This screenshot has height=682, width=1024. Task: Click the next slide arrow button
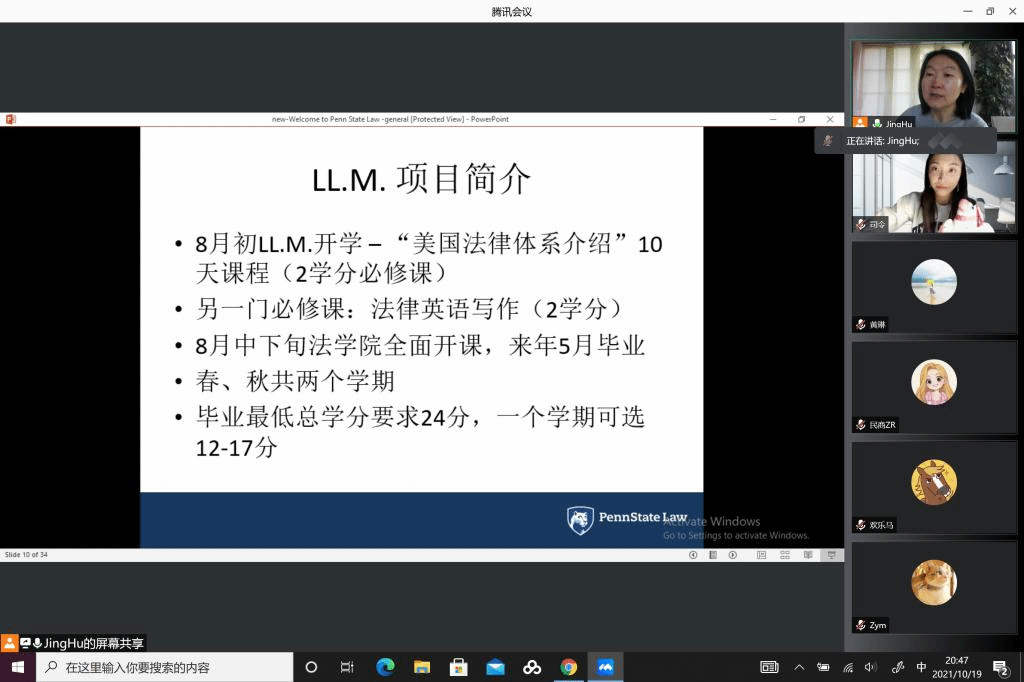point(732,555)
